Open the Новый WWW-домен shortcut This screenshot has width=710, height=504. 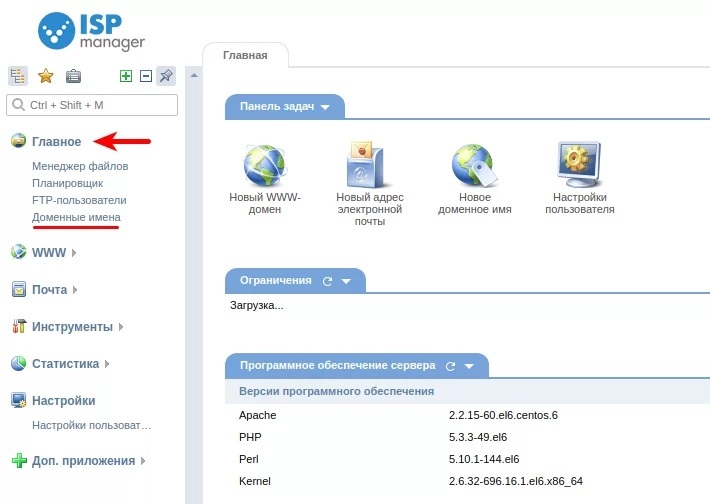pyautogui.click(x=265, y=166)
